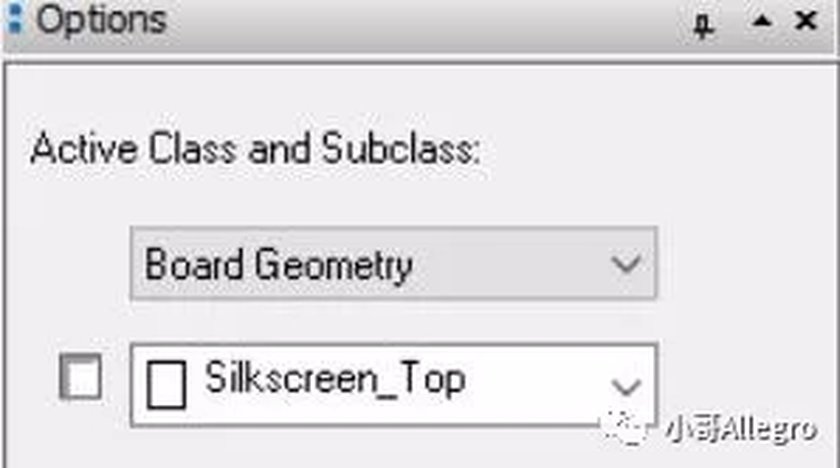Click the Active Class and Subclass label
The image size is (840, 468).
255,149
